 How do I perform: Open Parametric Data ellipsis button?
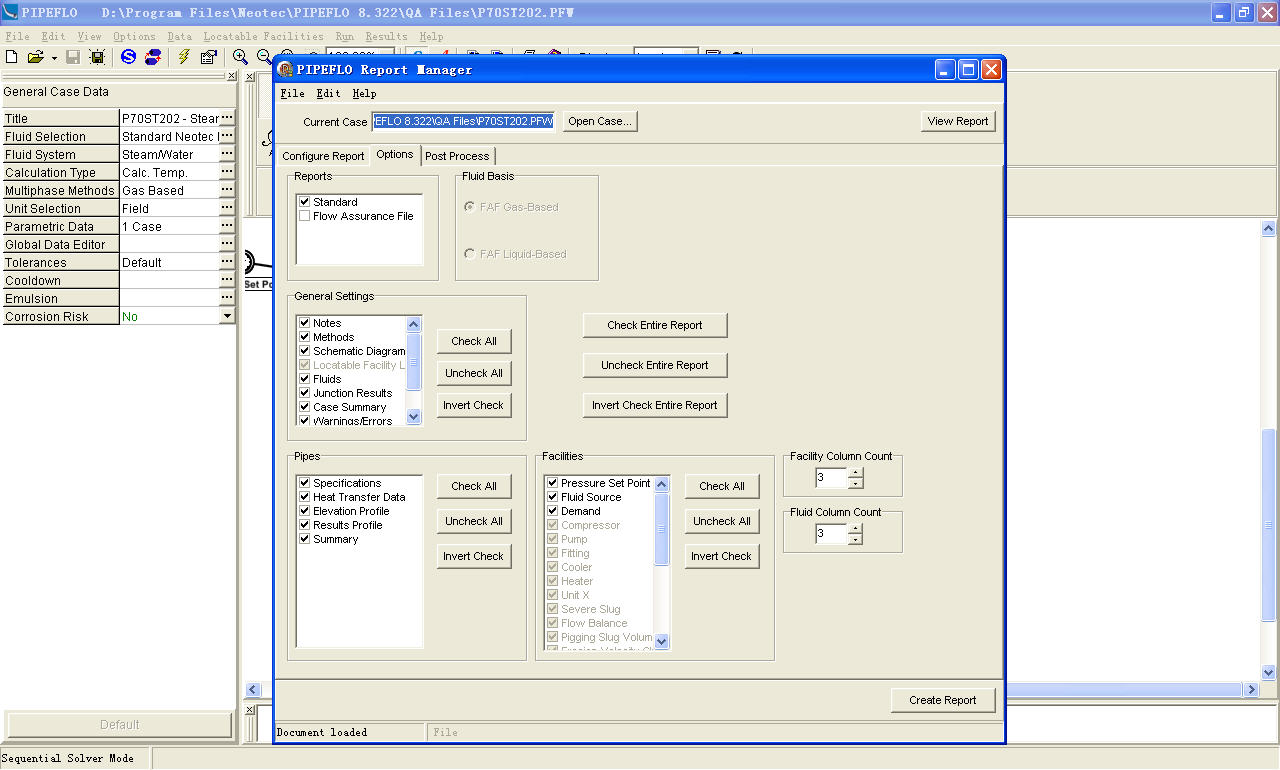pyautogui.click(x=227, y=226)
